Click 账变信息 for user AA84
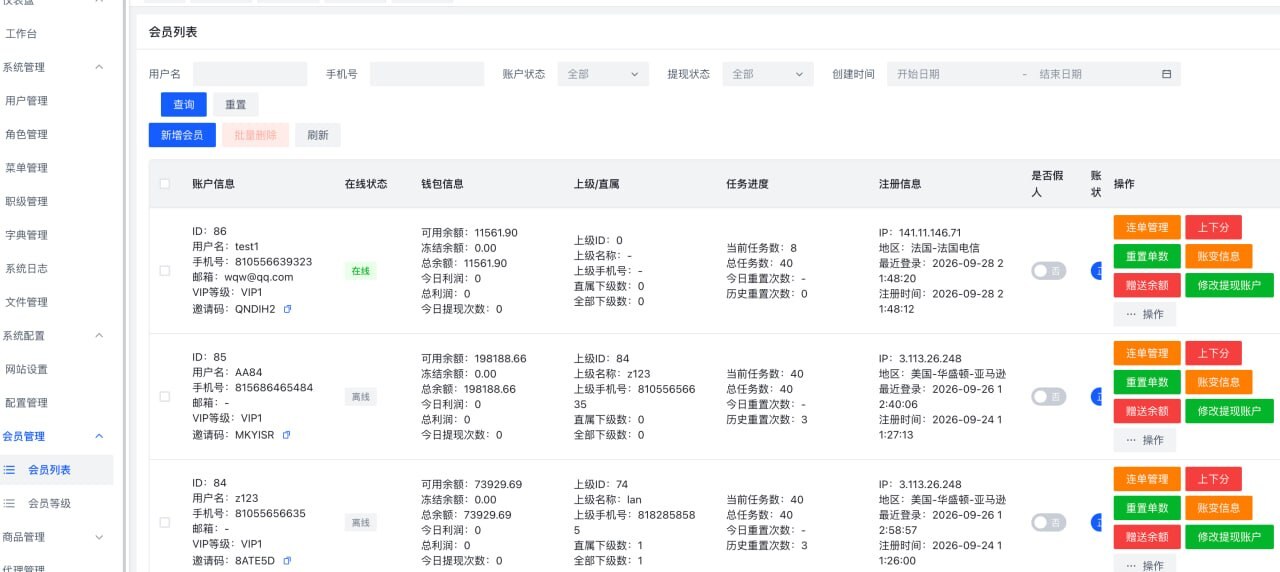1280x572 pixels. point(1219,382)
